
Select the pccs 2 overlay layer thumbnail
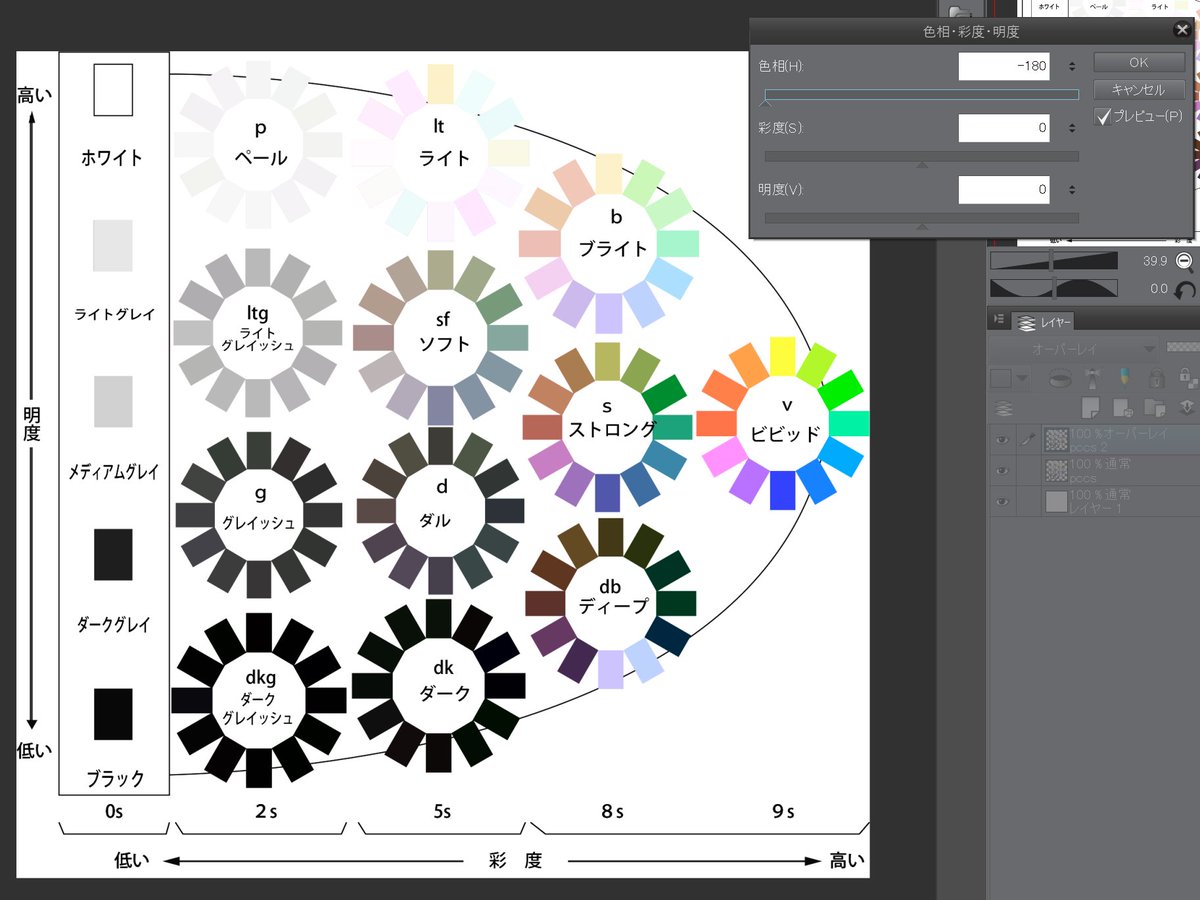point(1055,438)
